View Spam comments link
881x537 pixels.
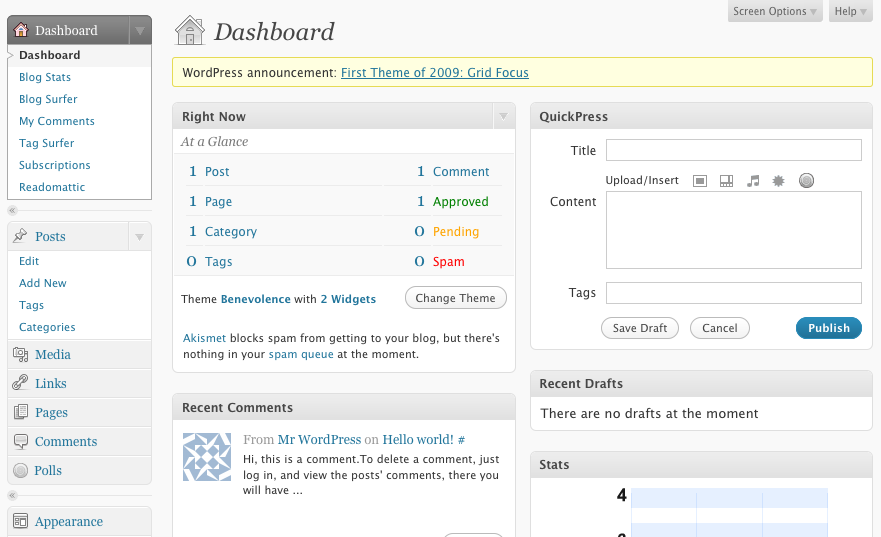click(448, 261)
